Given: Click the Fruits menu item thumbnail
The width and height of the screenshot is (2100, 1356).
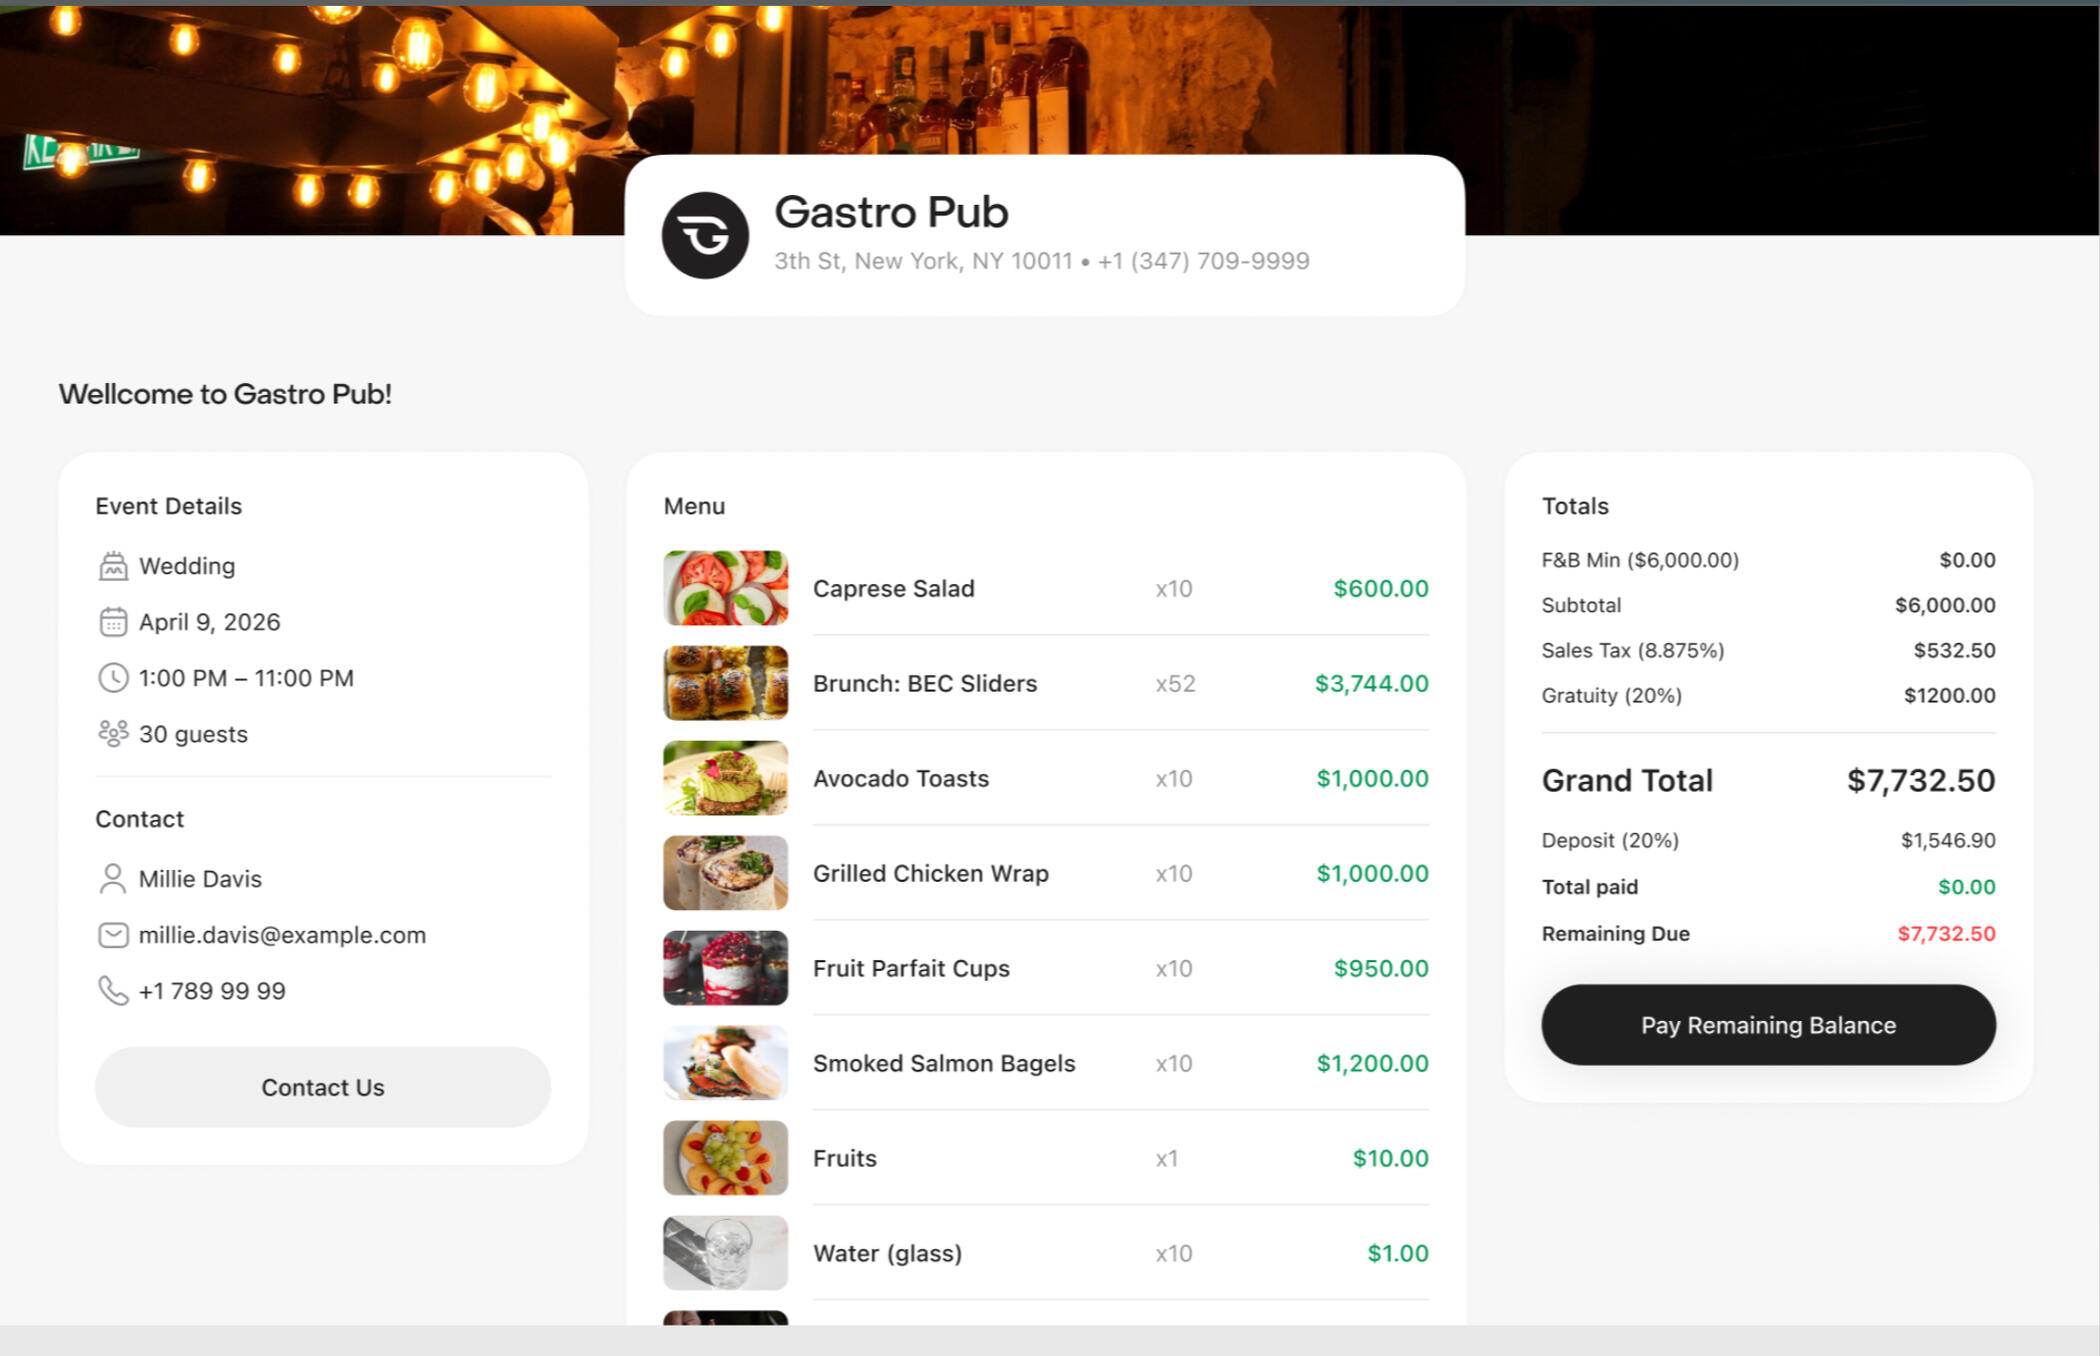Looking at the screenshot, I should (725, 1158).
